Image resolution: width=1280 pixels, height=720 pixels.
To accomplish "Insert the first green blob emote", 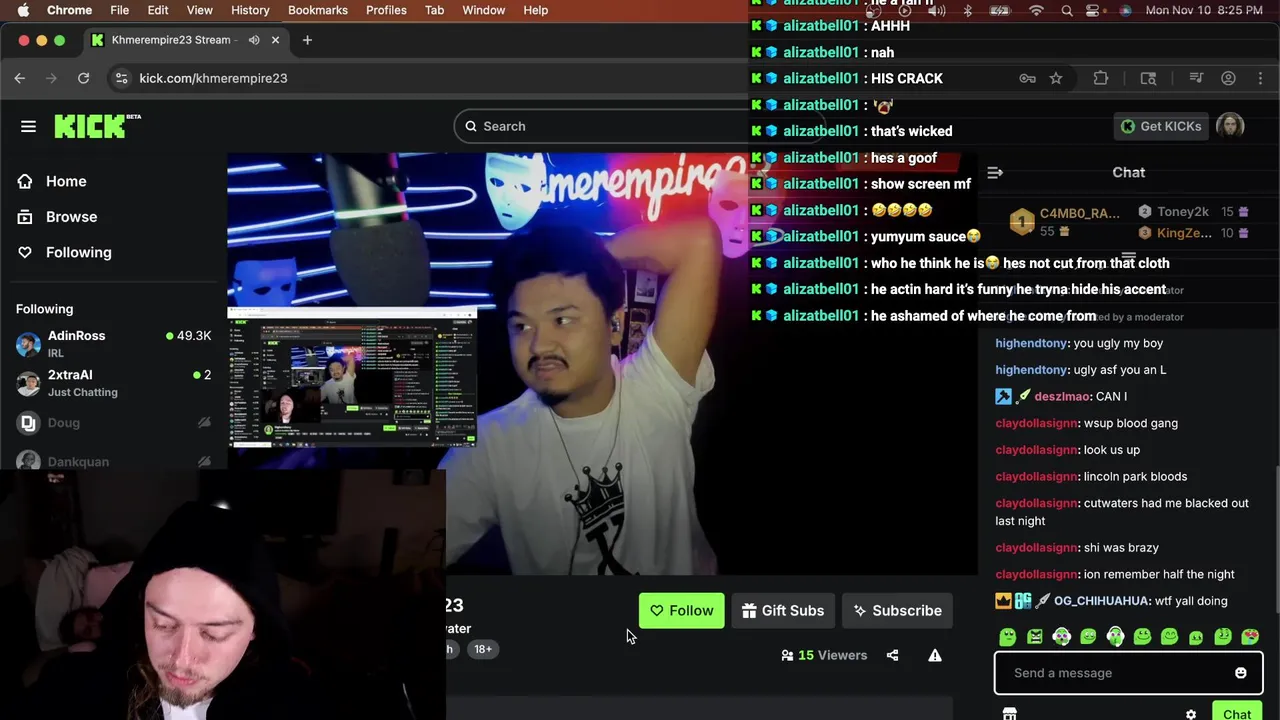I will 1008,637.
